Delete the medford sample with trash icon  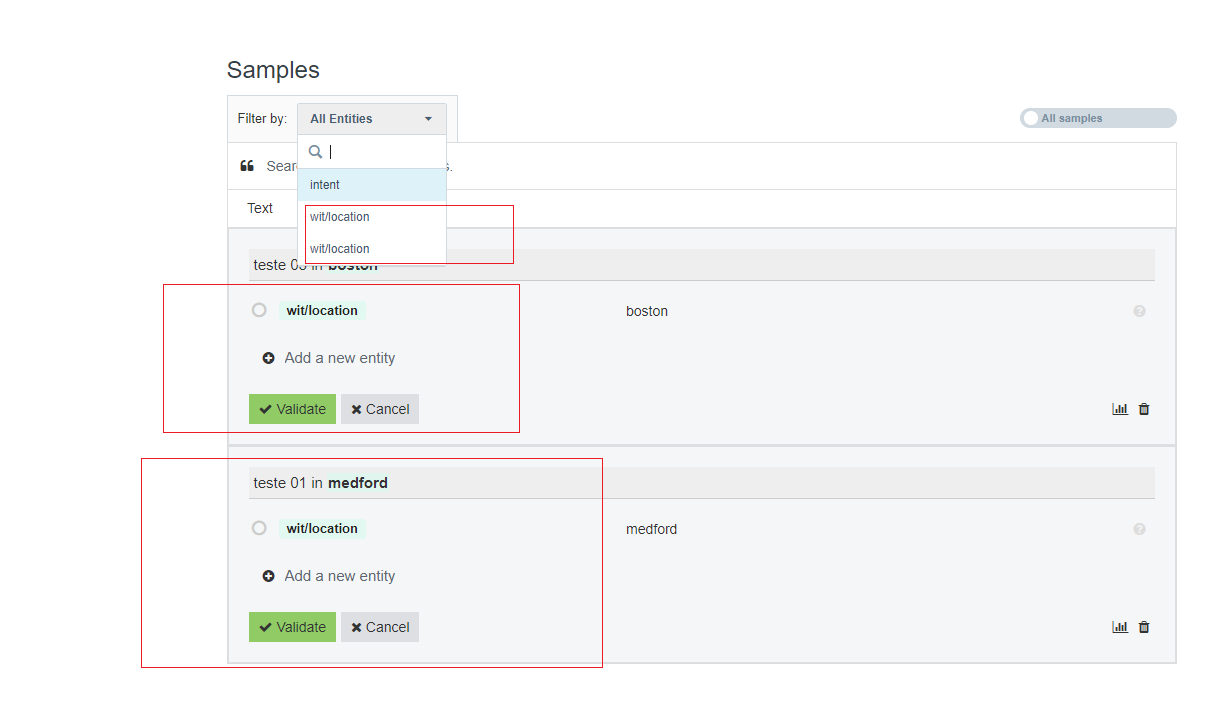pyautogui.click(x=1144, y=627)
